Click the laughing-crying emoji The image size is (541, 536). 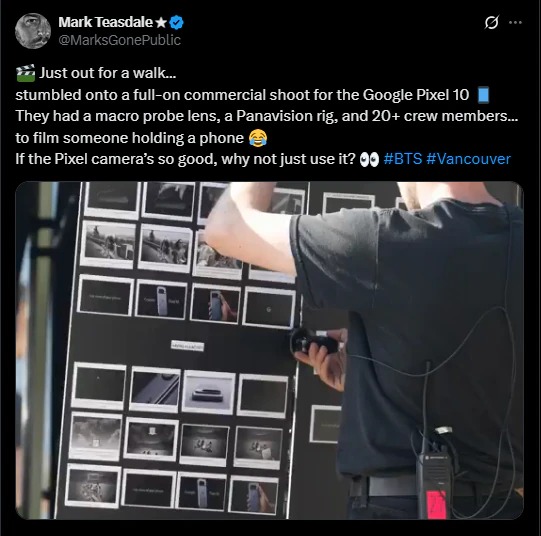258,138
